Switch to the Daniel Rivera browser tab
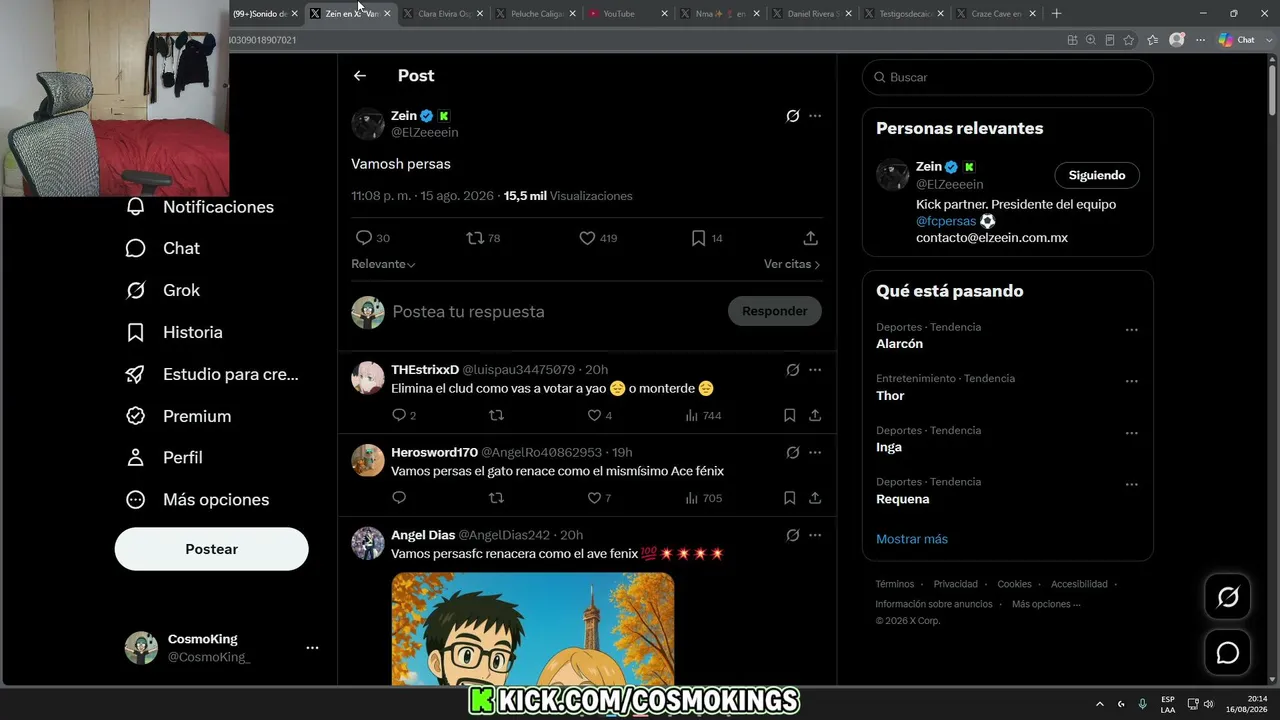 pos(812,14)
